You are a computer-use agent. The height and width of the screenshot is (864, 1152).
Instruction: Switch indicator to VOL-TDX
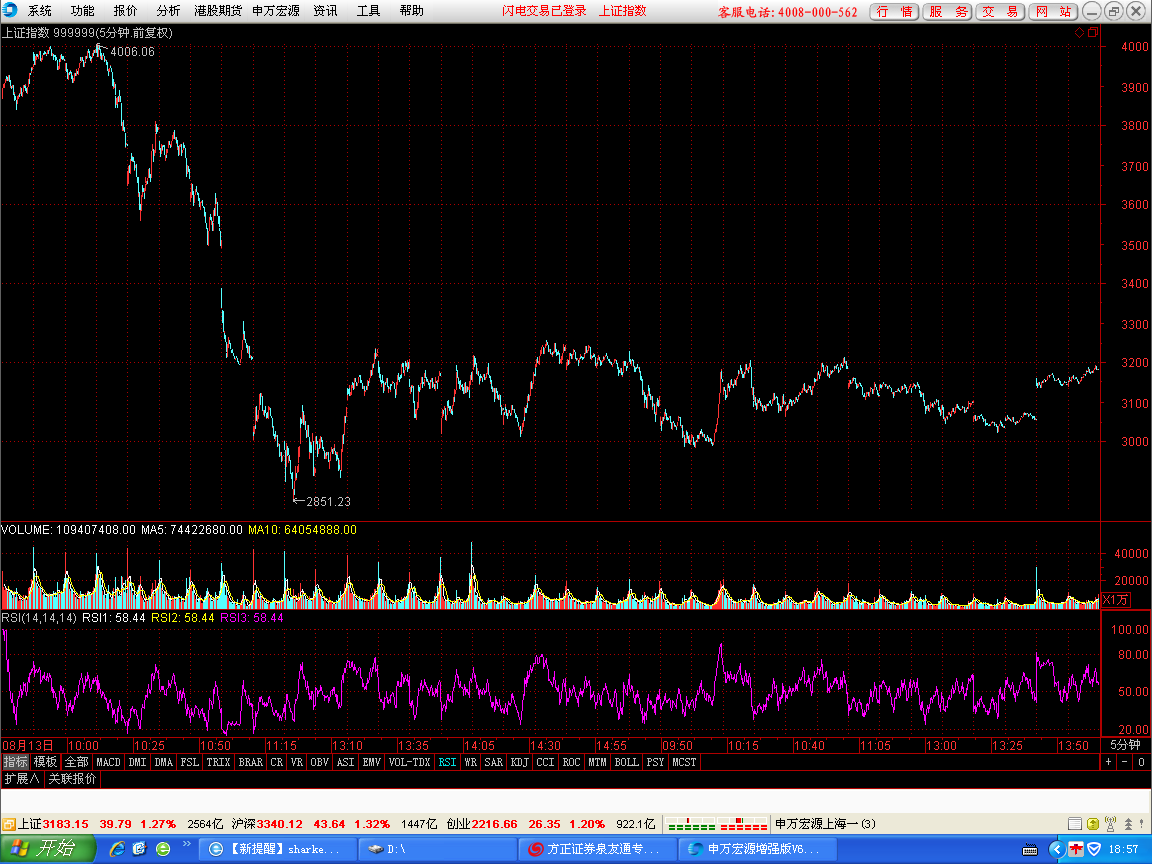pos(409,762)
